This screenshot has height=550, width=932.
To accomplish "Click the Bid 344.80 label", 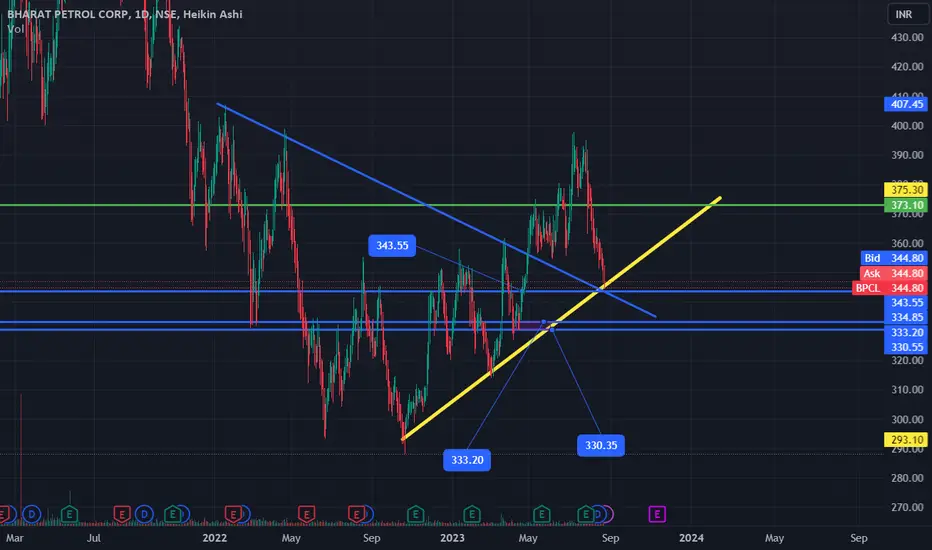I will 894,258.
